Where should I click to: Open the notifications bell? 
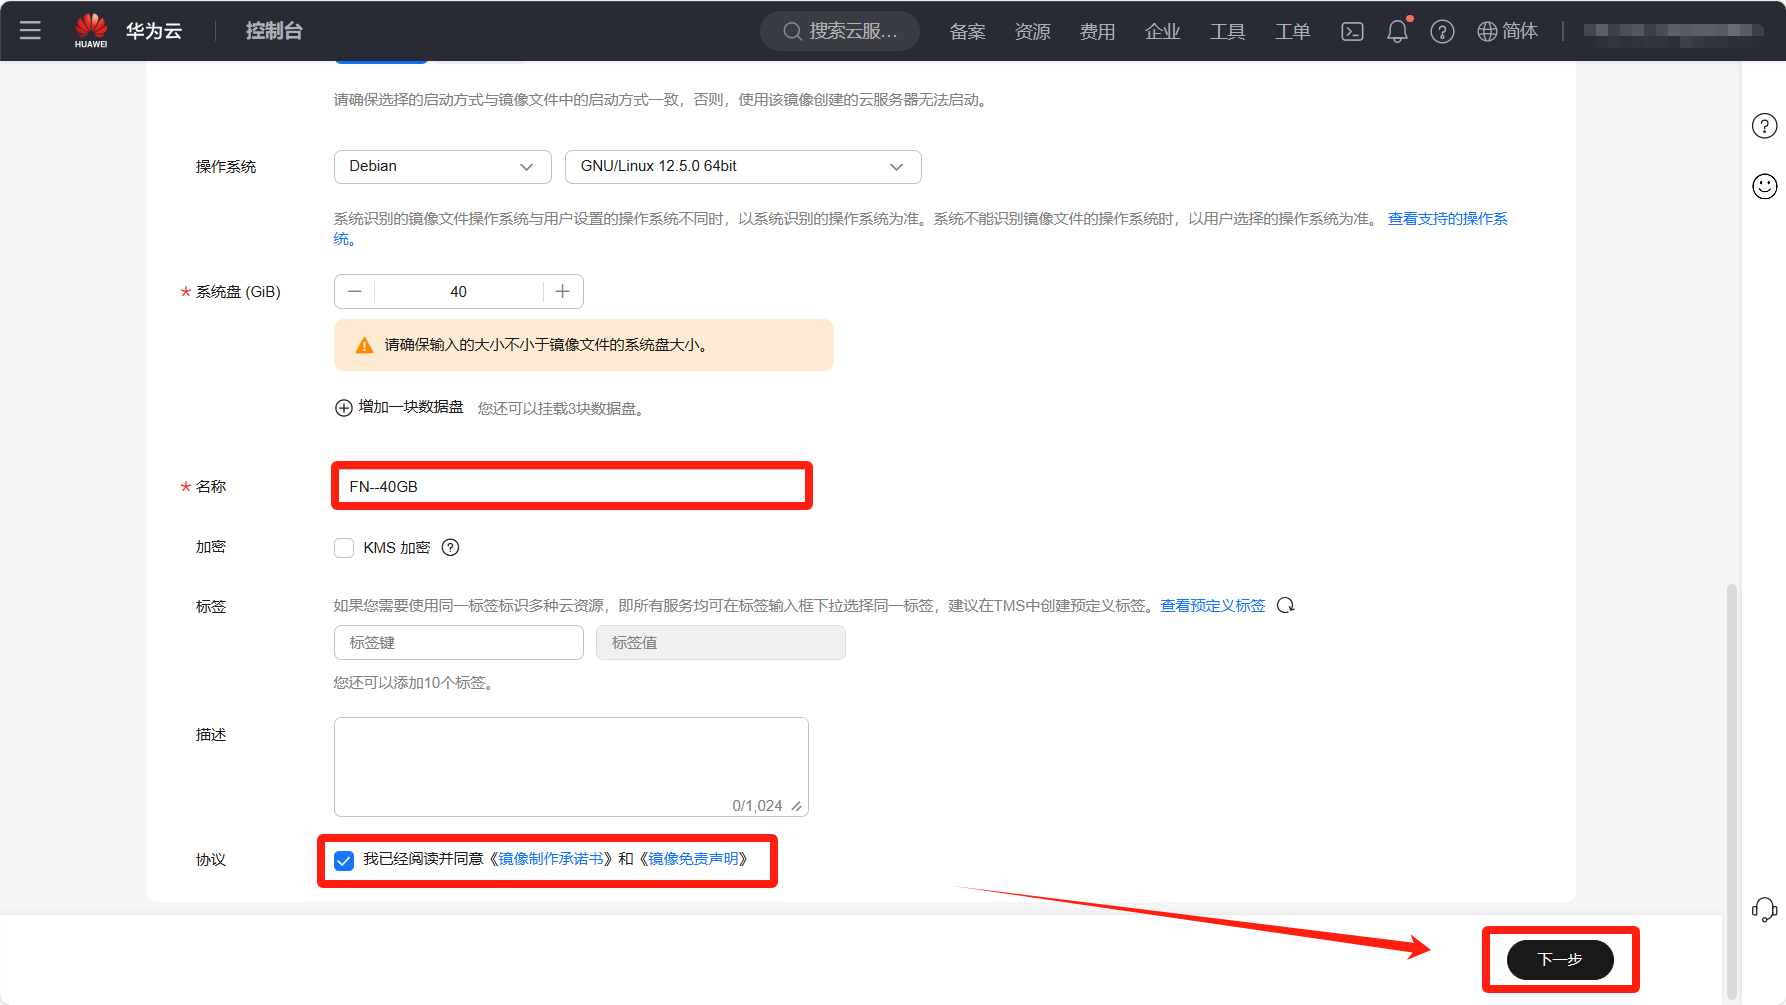click(x=1397, y=31)
